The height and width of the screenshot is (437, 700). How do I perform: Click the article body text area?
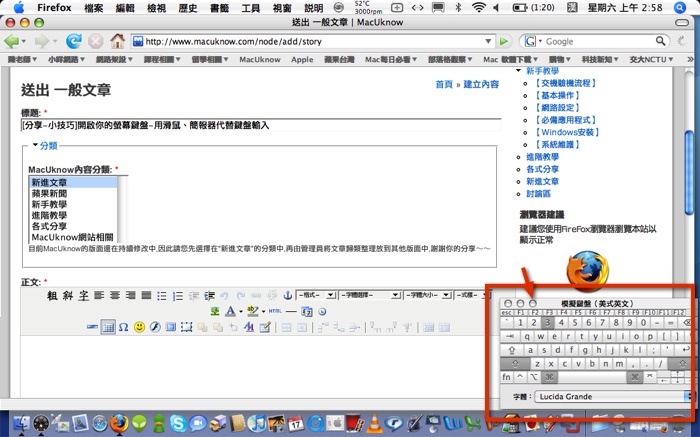(x=254, y=366)
